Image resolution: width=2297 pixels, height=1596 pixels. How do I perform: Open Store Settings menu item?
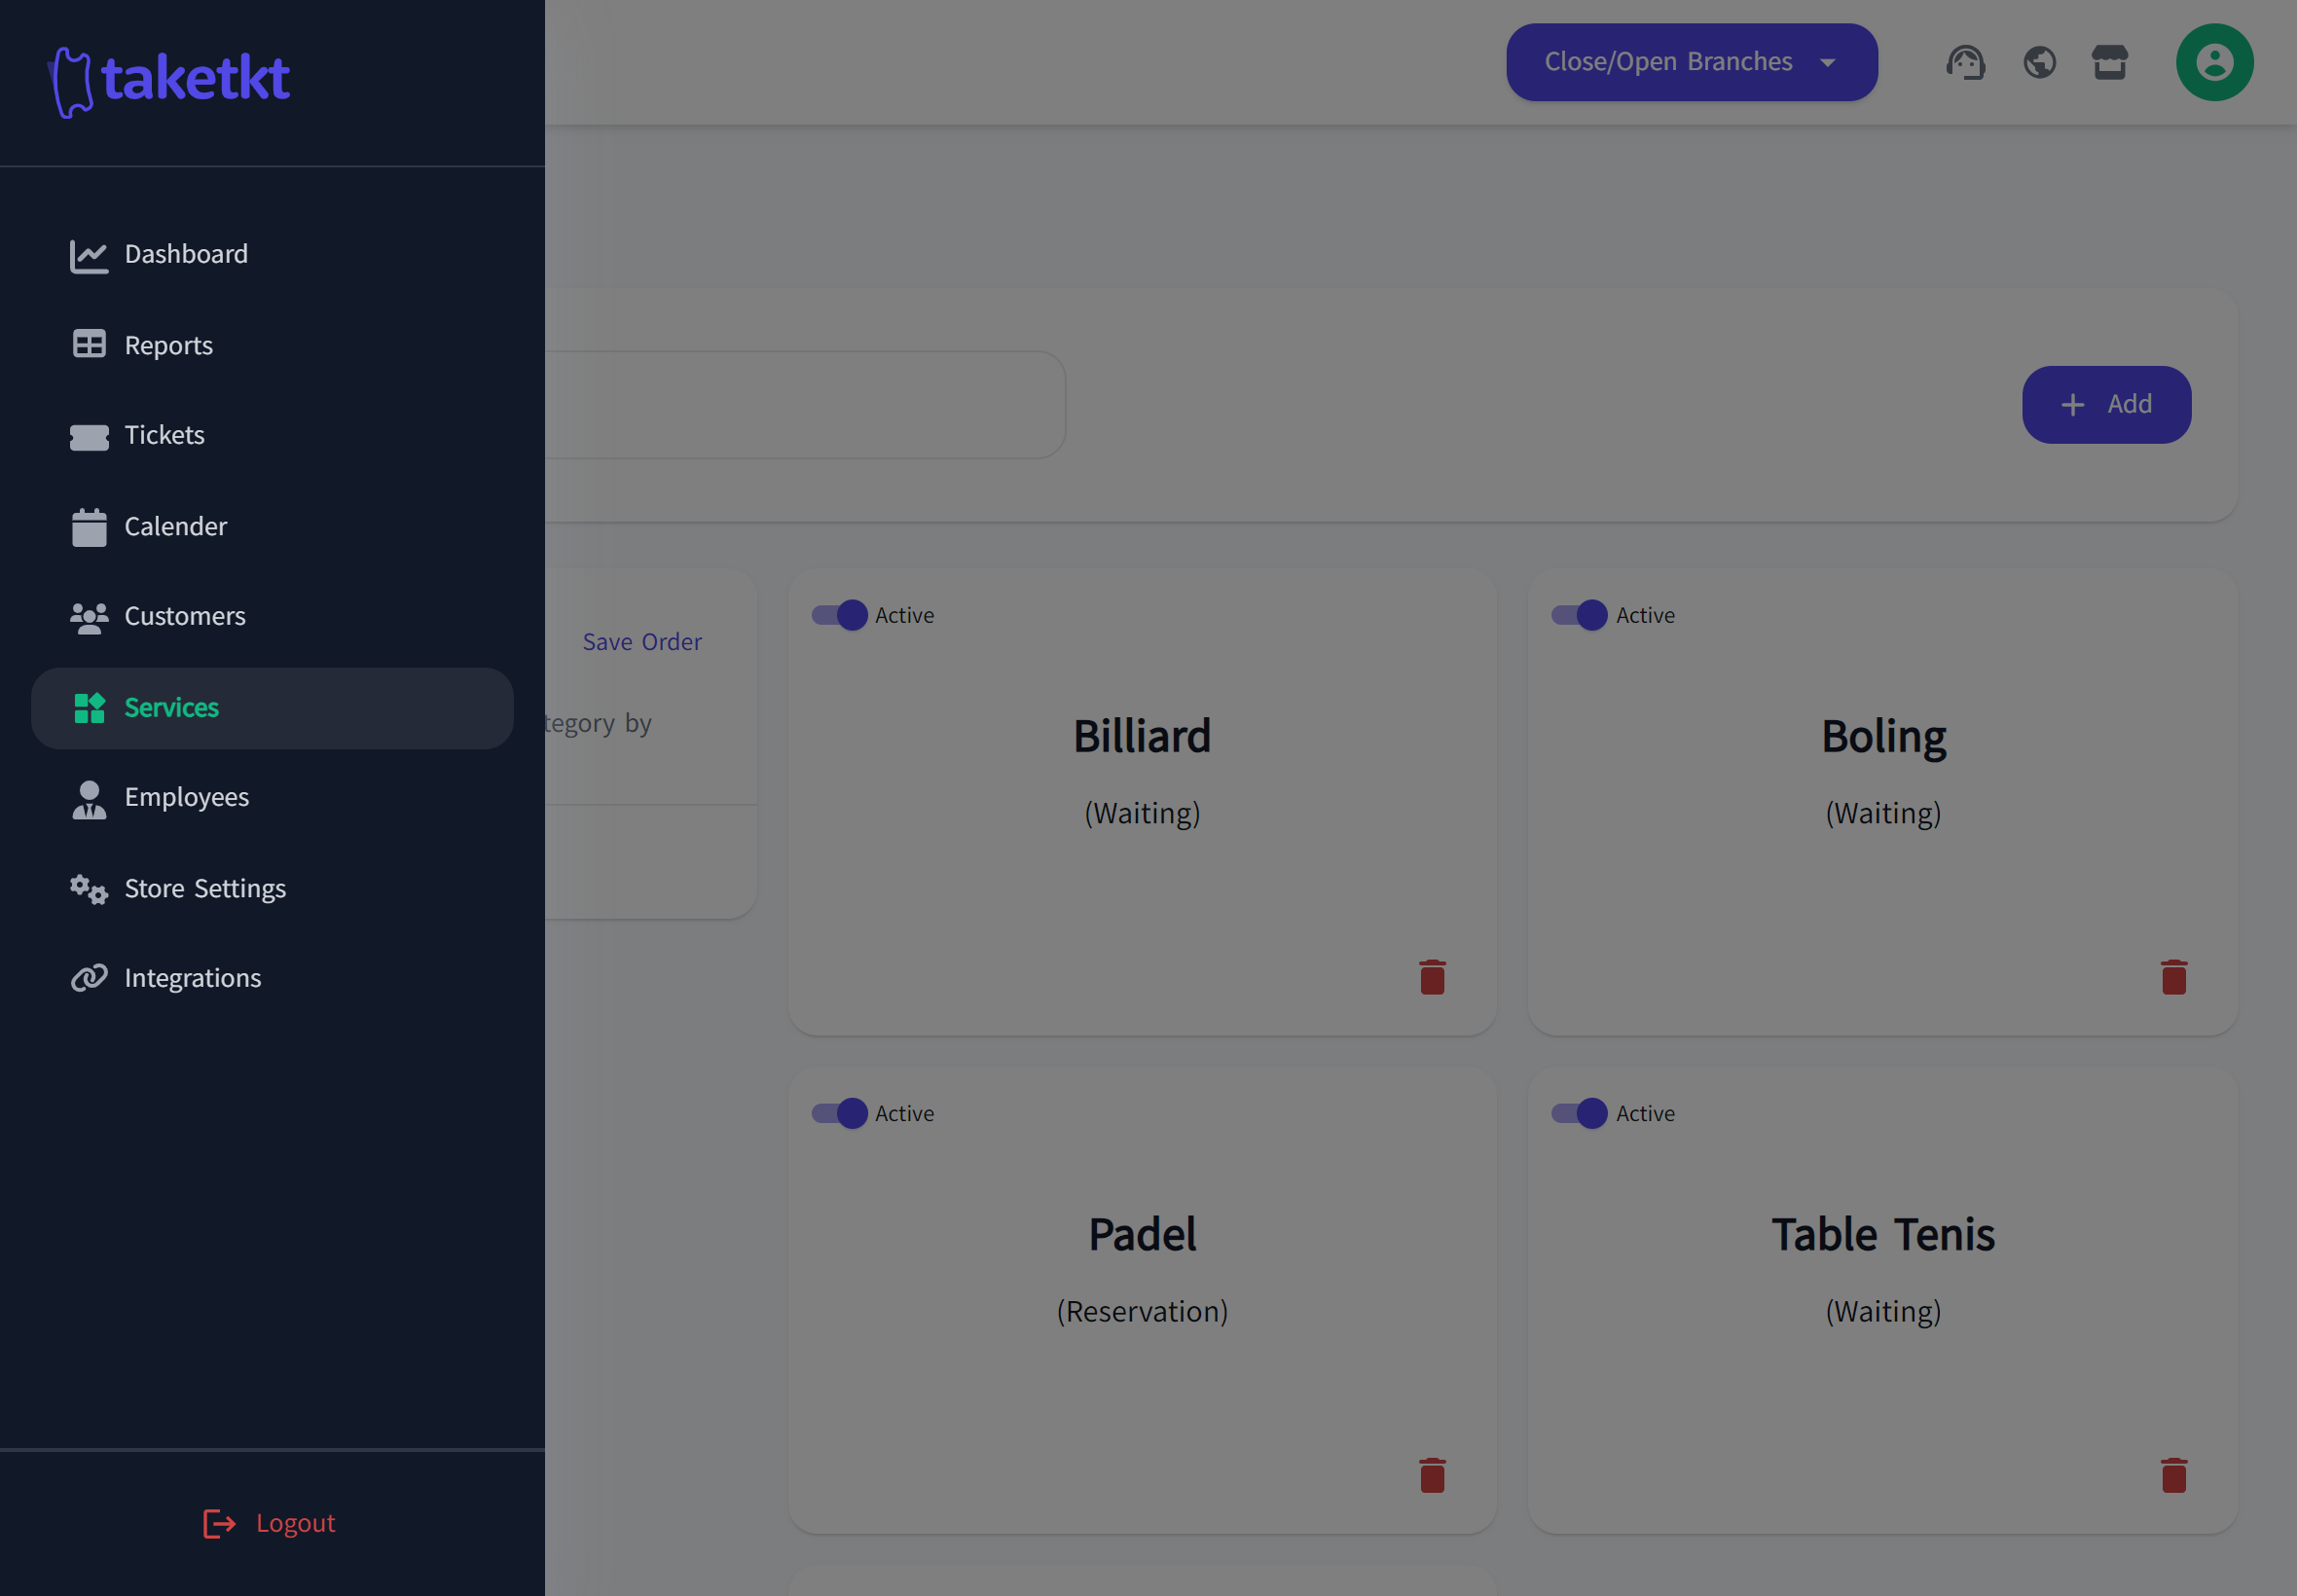(272, 889)
